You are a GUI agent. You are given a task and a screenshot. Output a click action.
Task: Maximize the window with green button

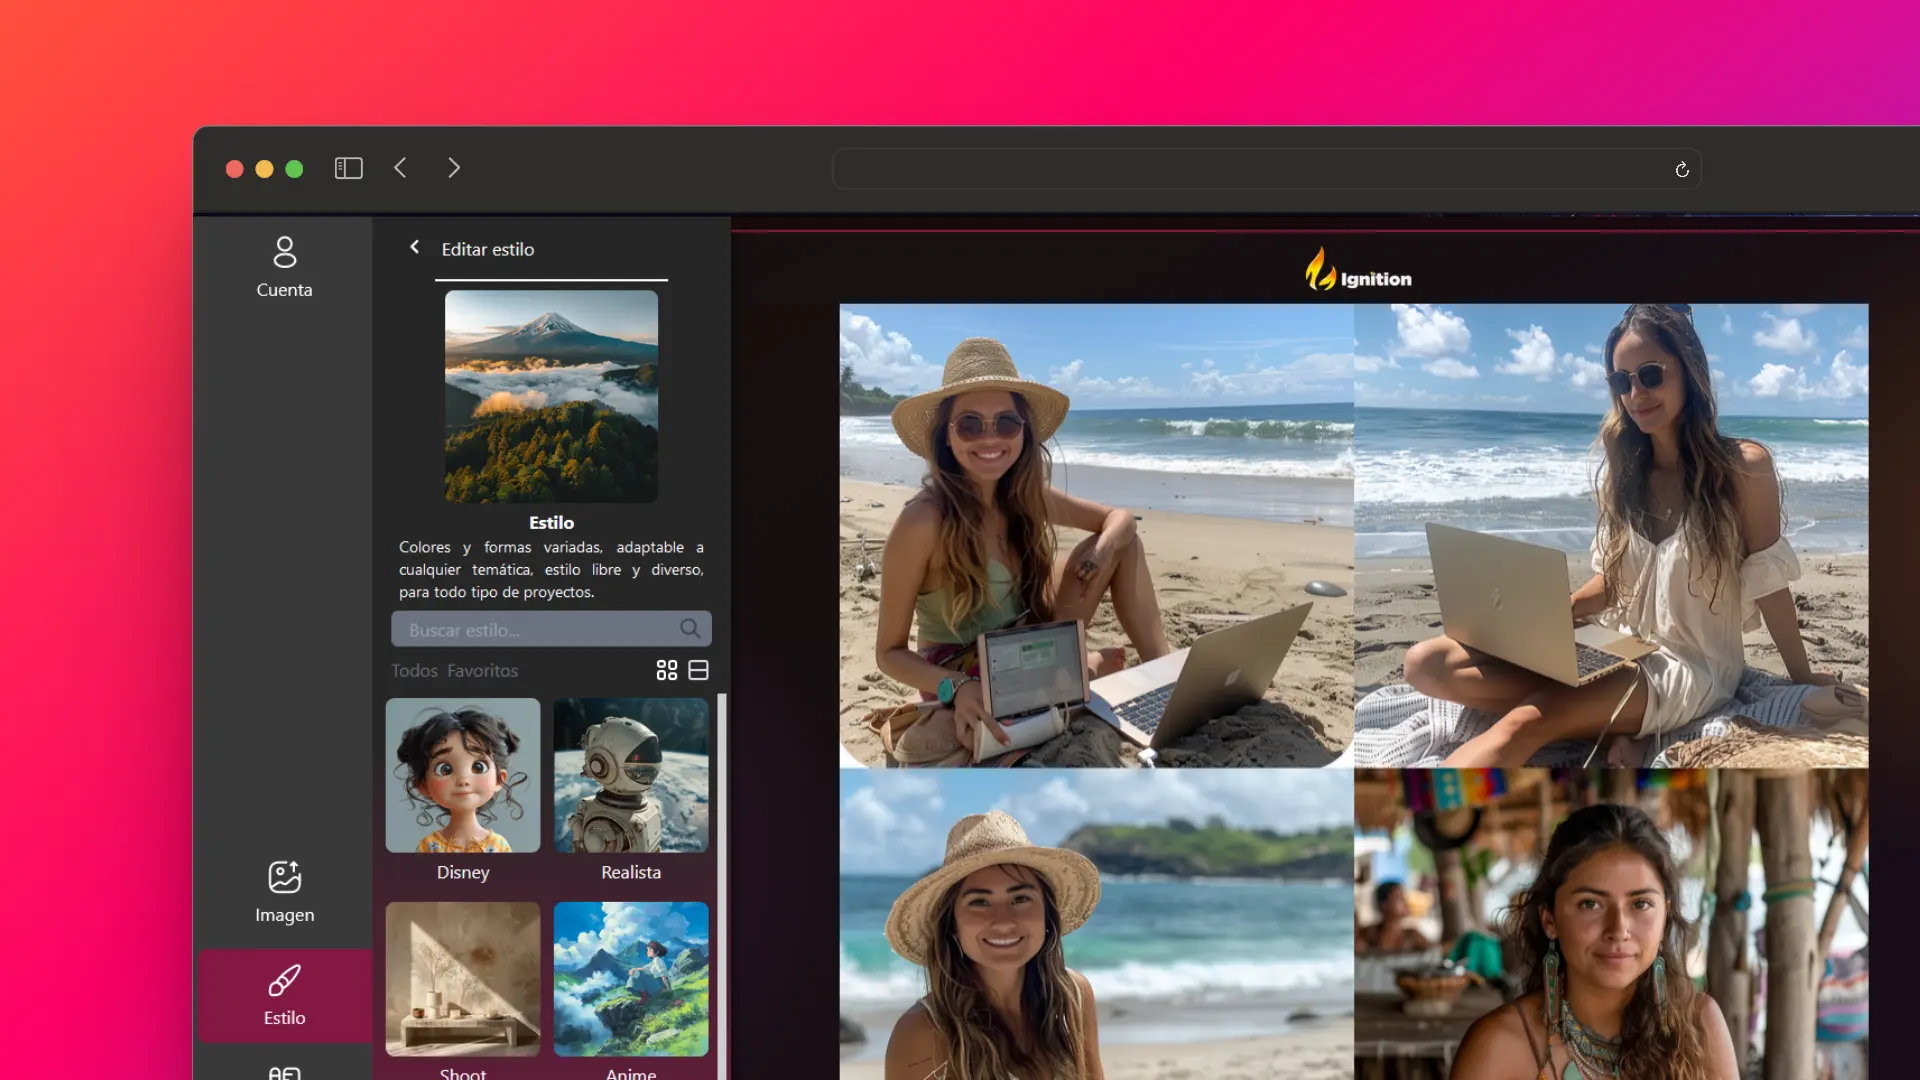[x=294, y=169]
